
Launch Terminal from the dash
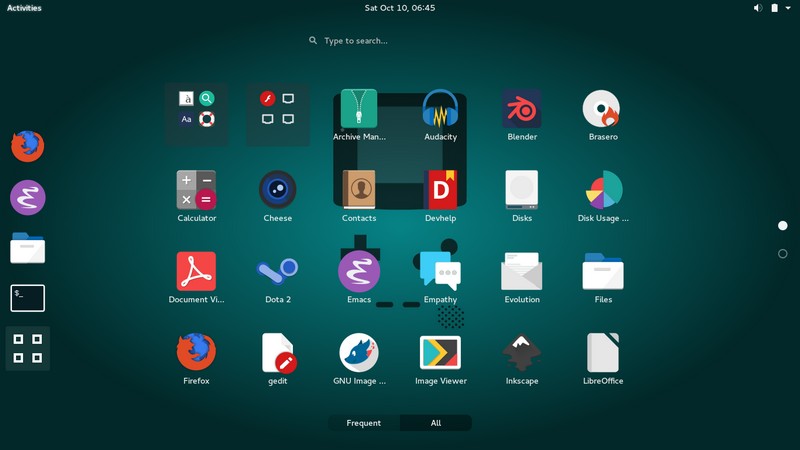tap(28, 298)
